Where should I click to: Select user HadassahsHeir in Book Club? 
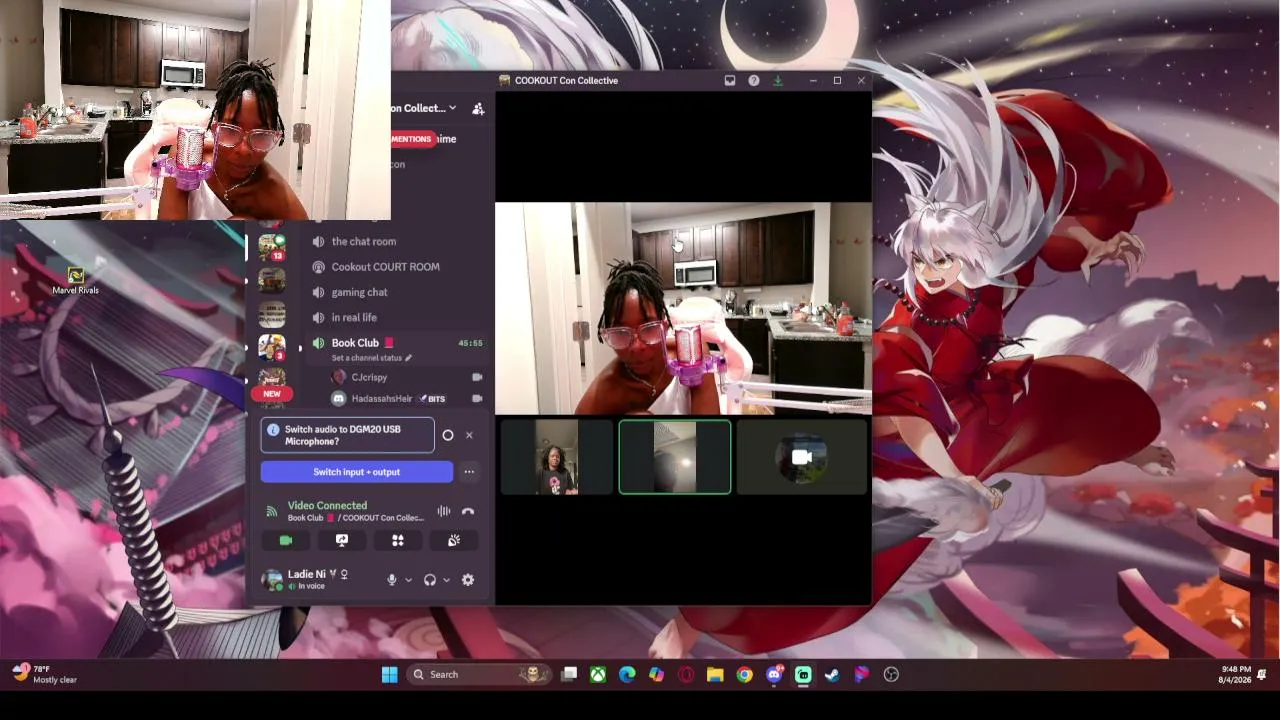tap(382, 399)
